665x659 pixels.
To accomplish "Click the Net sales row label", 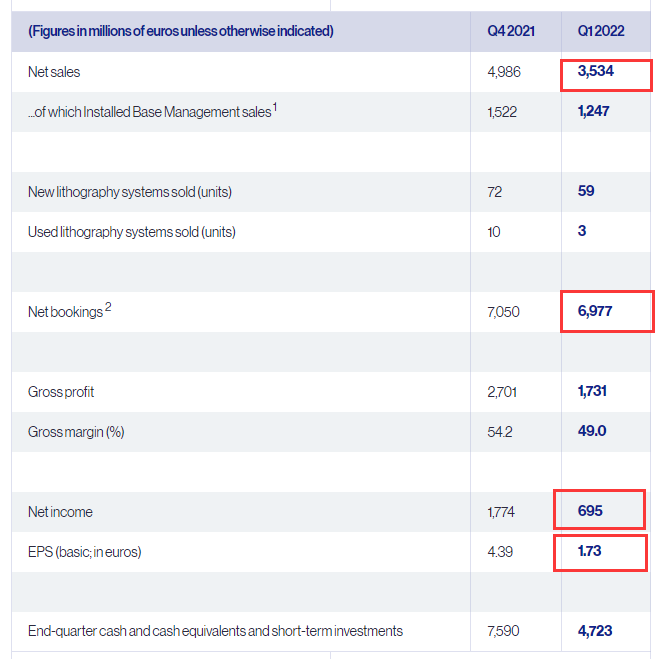I will click(54, 72).
